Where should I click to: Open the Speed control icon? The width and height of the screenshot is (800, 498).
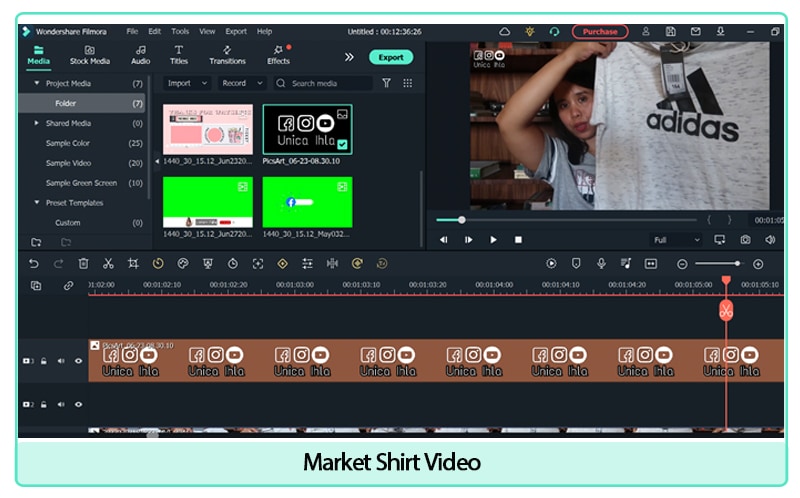click(158, 264)
